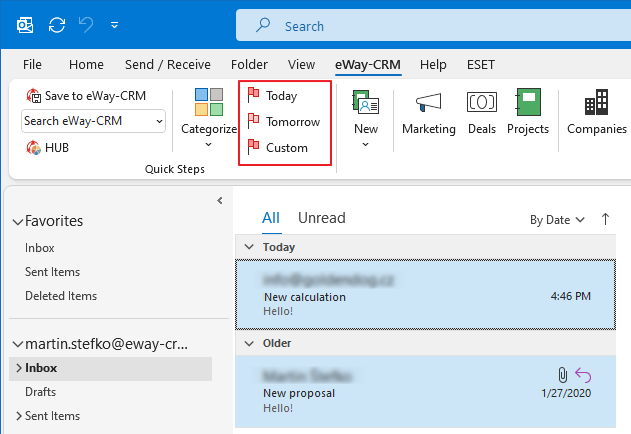Open Inbox under Favorites
631x434 pixels.
pyautogui.click(x=39, y=248)
